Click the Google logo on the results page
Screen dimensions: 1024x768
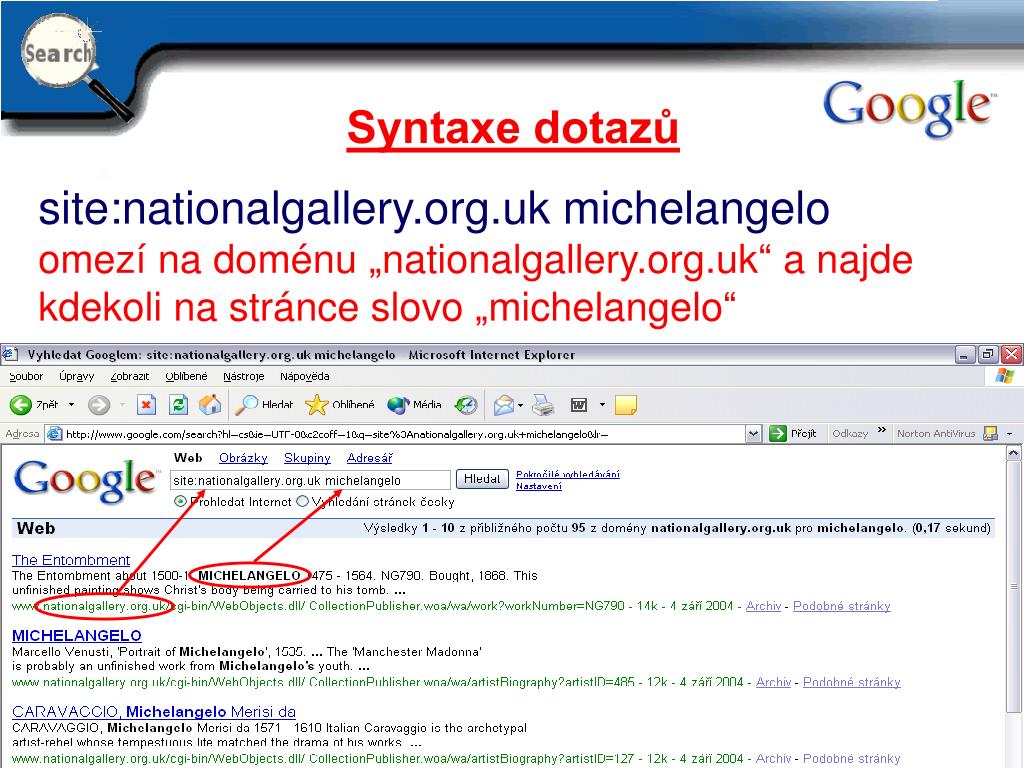[x=85, y=480]
